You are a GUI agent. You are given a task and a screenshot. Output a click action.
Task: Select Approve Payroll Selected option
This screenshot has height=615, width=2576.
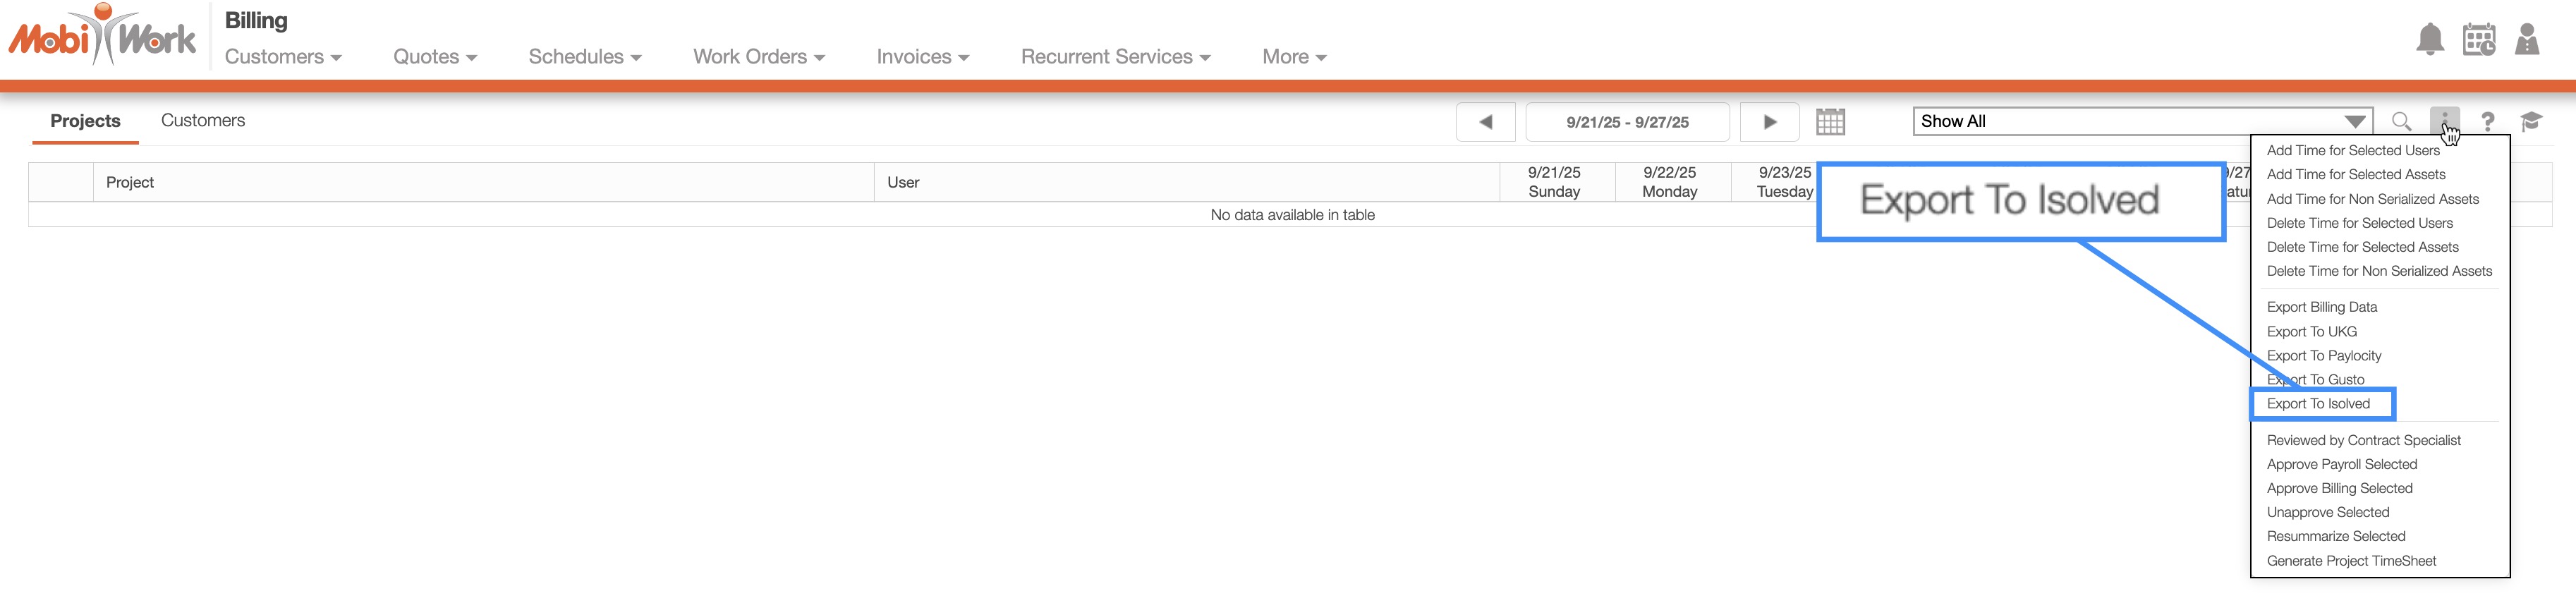(2341, 465)
